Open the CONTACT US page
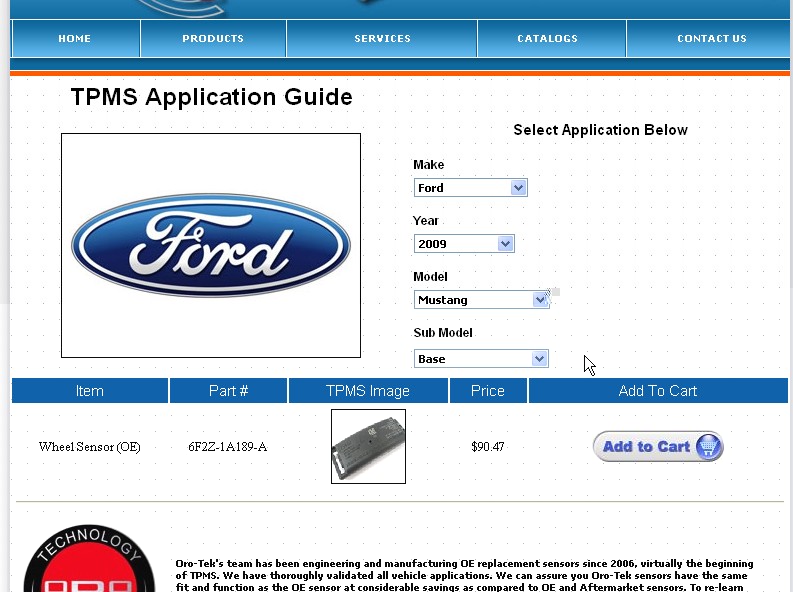793x592 pixels. [711, 39]
